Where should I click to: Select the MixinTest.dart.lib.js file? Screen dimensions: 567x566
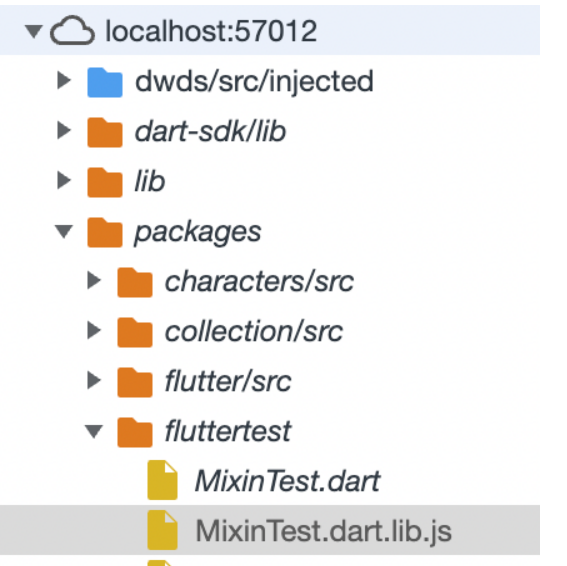click(x=270, y=530)
